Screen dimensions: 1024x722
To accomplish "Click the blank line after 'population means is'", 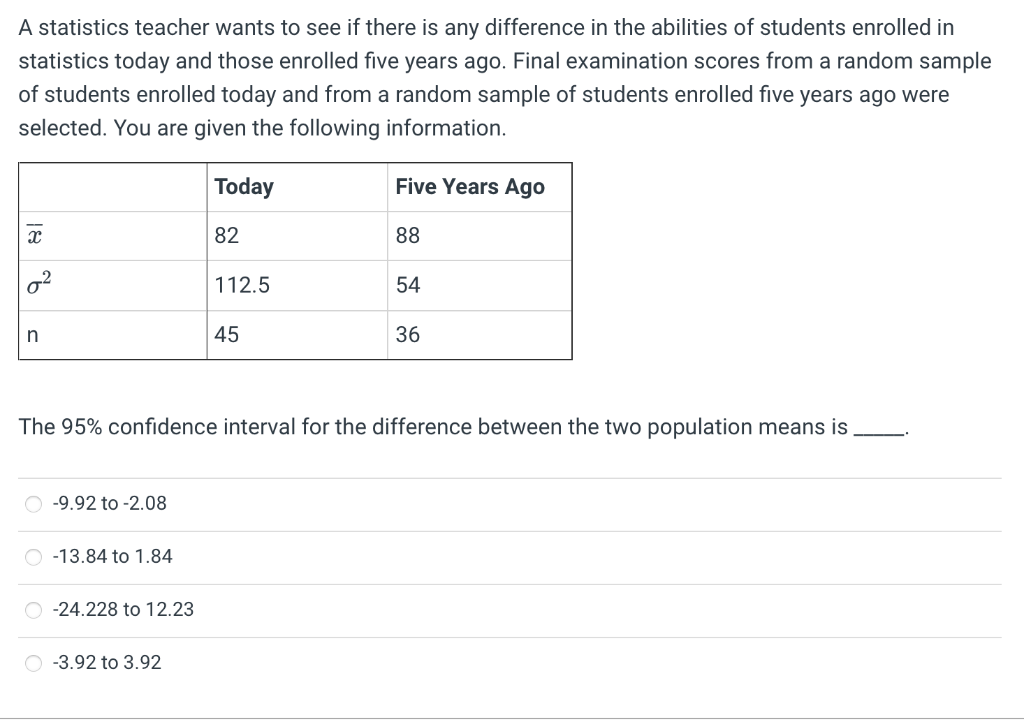I will tap(879, 433).
